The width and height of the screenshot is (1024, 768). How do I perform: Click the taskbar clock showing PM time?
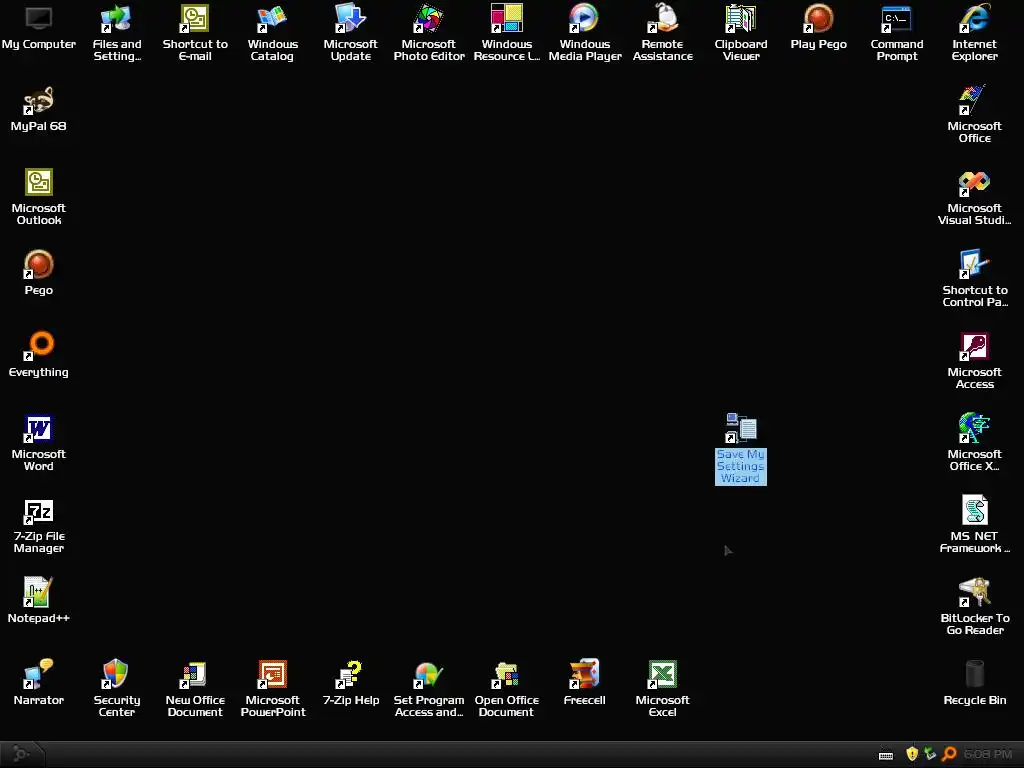pyautogui.click(x=988, y=754)
